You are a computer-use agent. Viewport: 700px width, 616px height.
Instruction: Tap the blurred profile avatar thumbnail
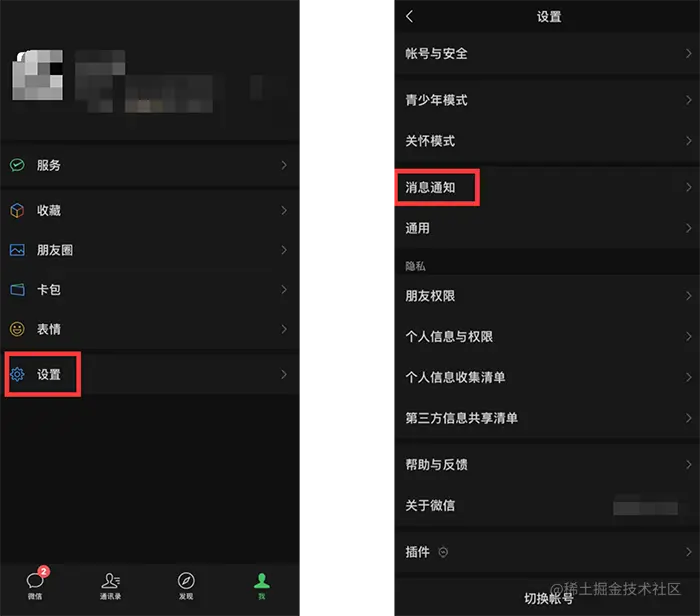pyautogui.click(x=38, y=75)
